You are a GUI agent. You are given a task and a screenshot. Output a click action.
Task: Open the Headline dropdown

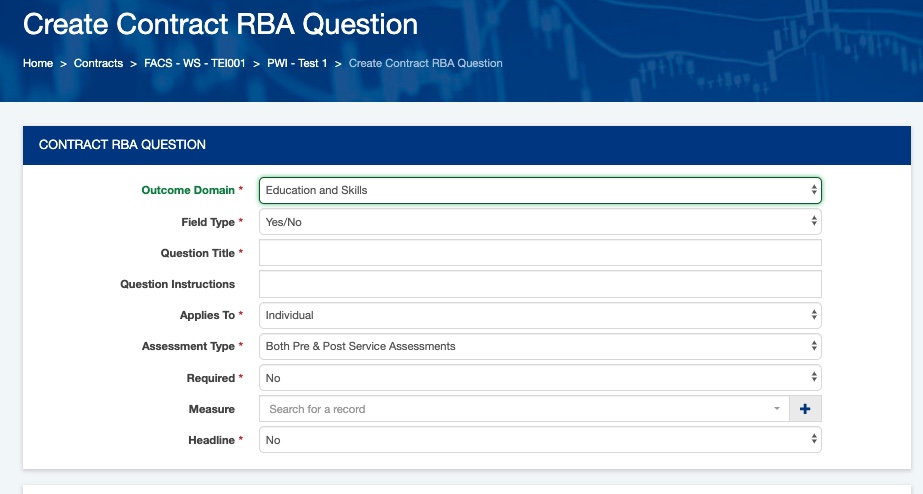540,440
